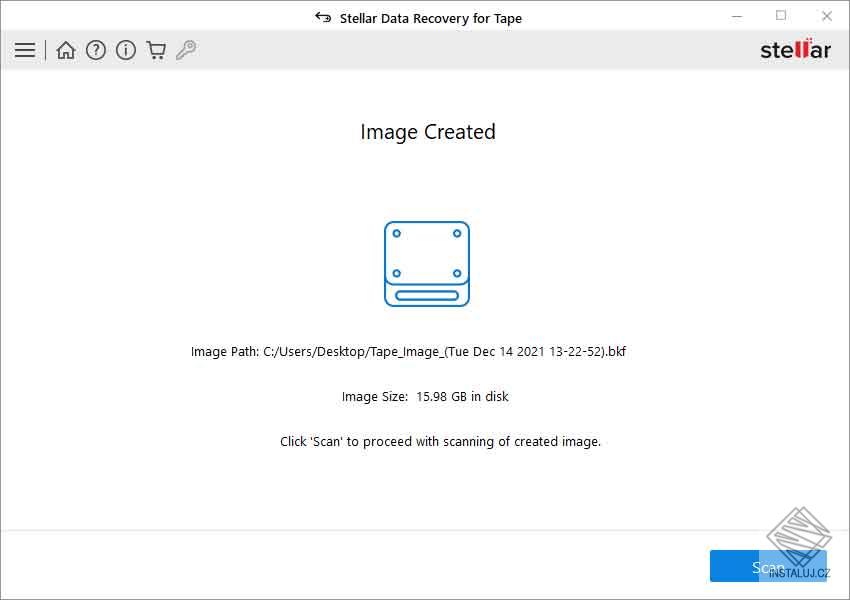Image resolution: width=850 pixels, height=600 pixels.
Task: Go to the Home screen icon
Action: click(x=66, y=50)
